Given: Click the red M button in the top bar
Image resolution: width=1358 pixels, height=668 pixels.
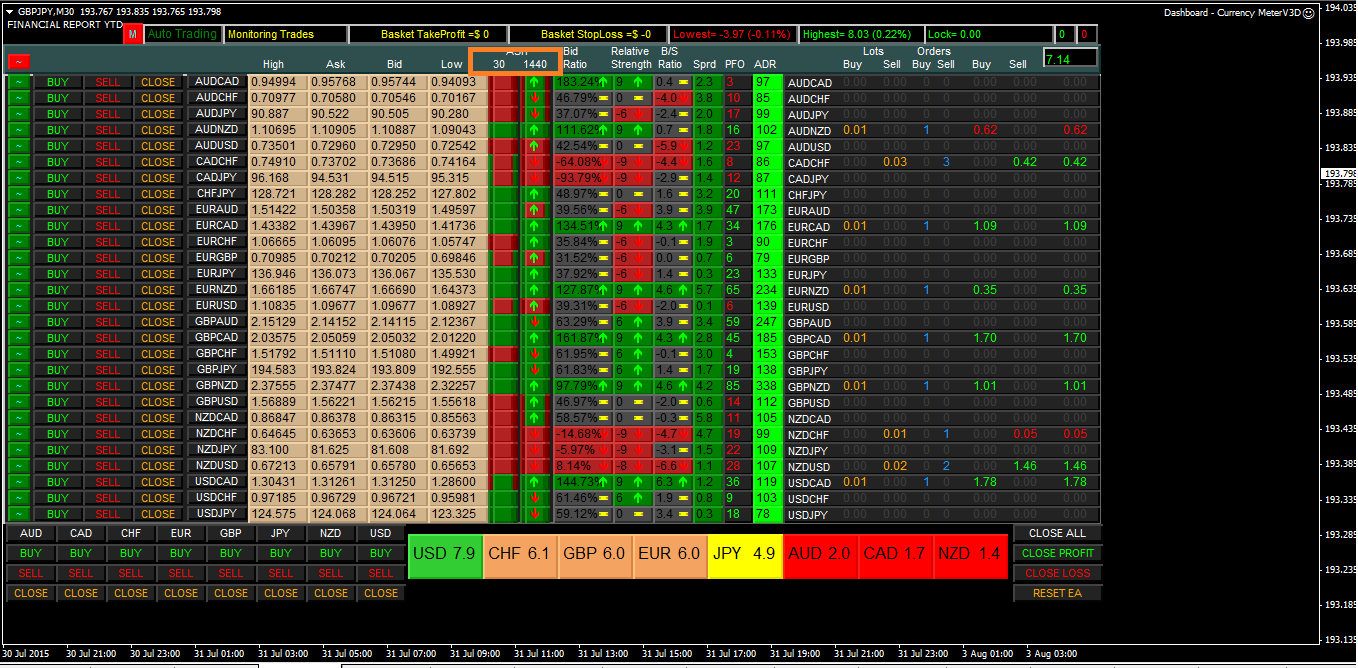Looking at the screenshot, I should 133,35.
